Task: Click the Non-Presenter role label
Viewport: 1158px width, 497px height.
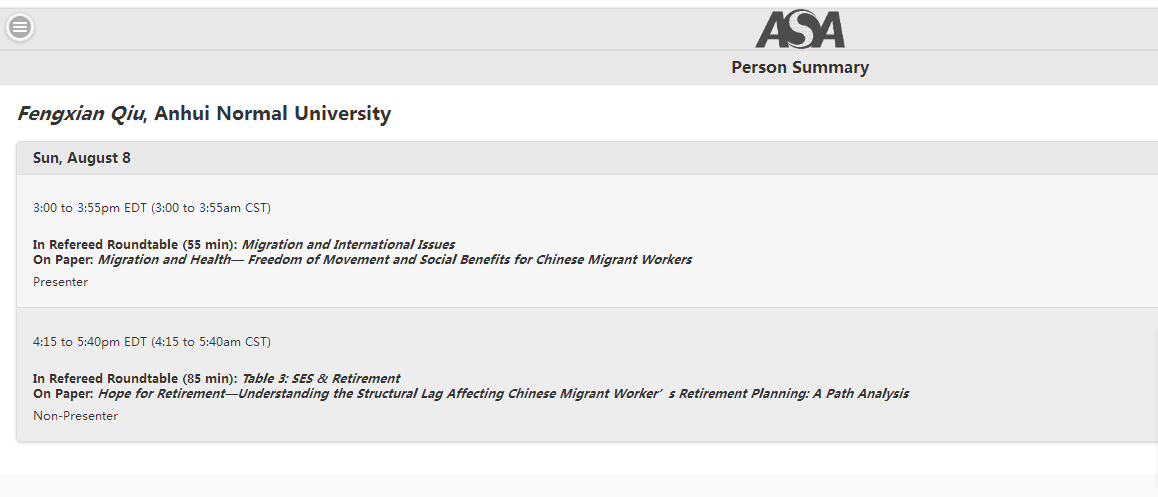Action: coord(75,416)
